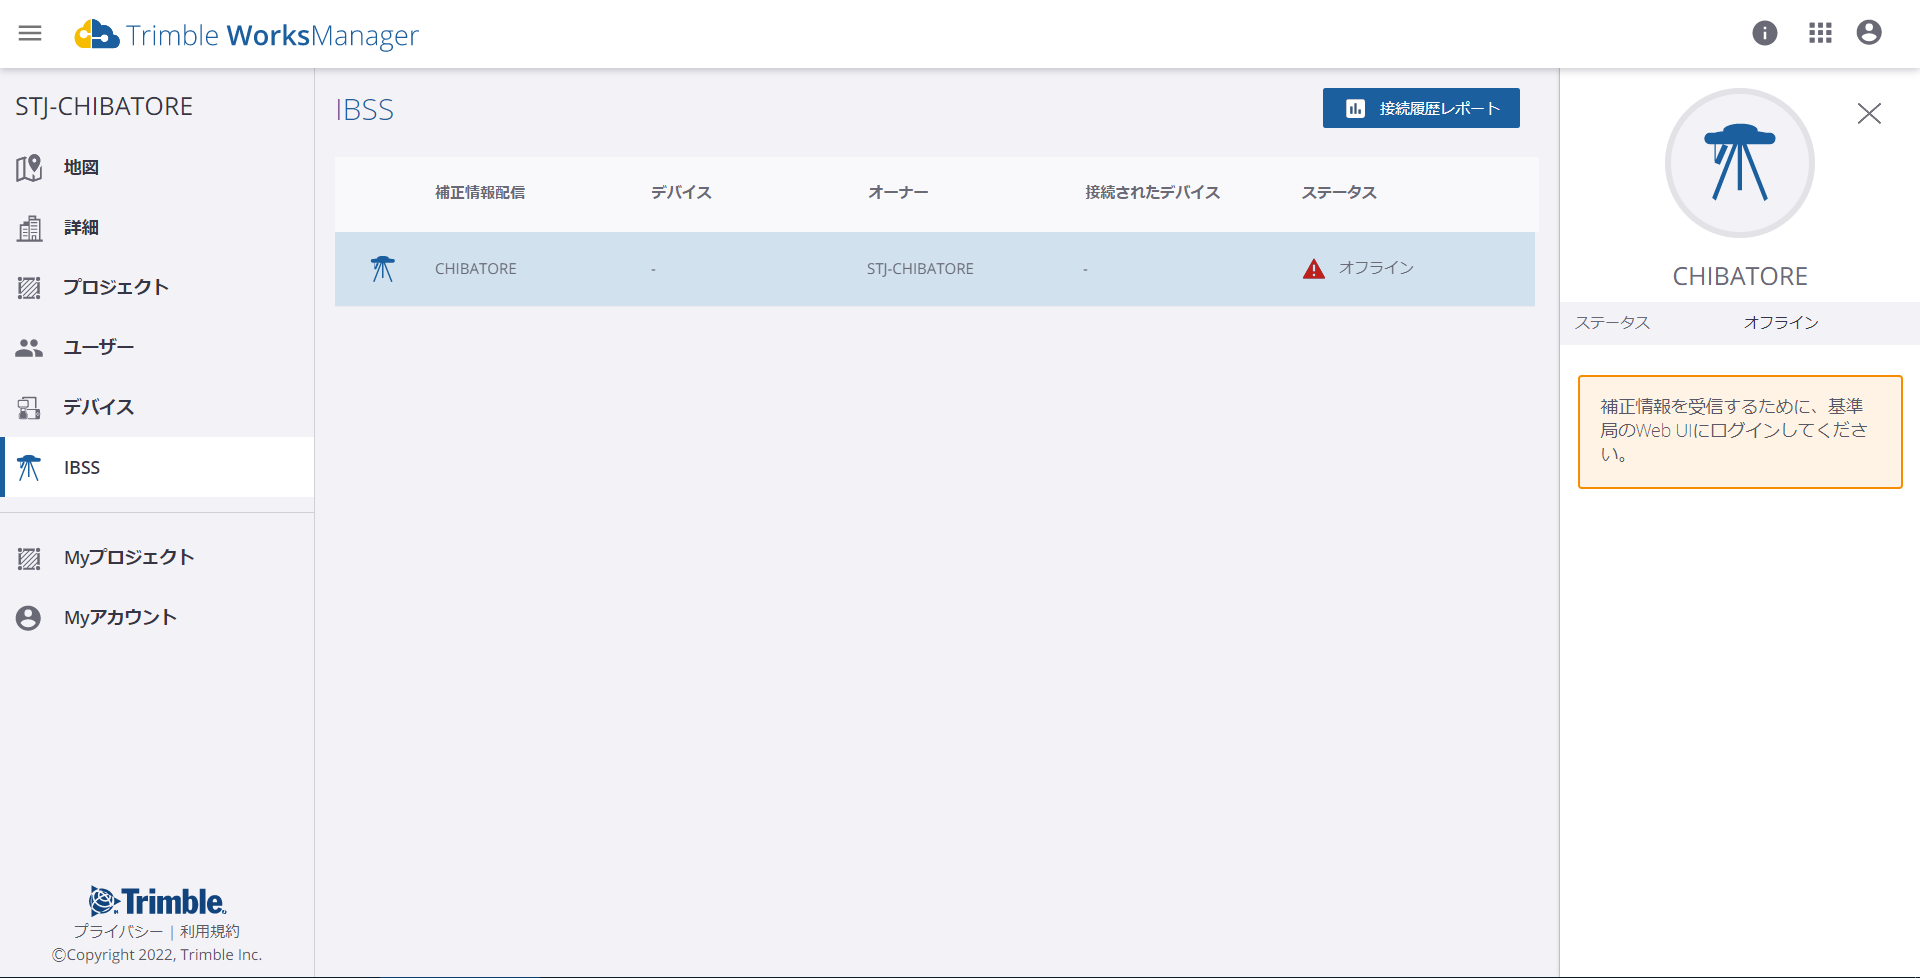Navigate to デバイス in the sidebar
Screen dimensions: 1920x978
98,408
